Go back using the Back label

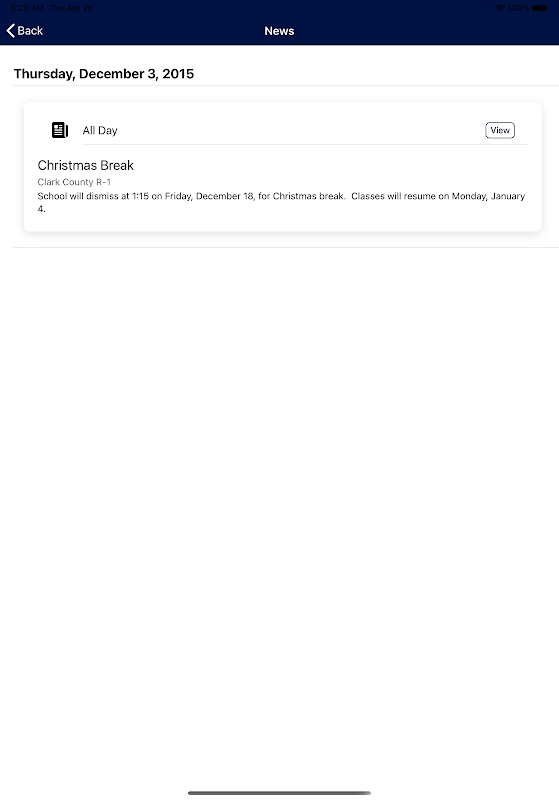coord(30,31)
